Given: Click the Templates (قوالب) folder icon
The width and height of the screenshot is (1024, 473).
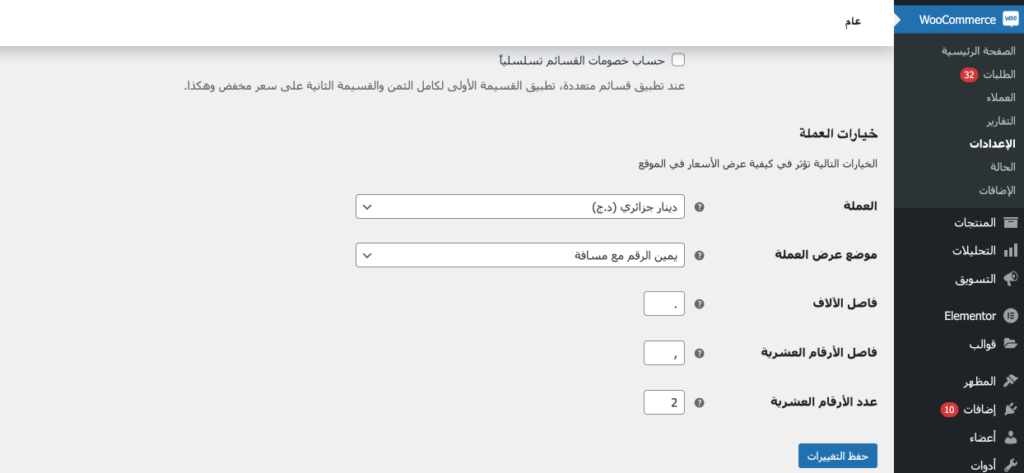Looking at the screenshot, I should (x=1011, y=344).
